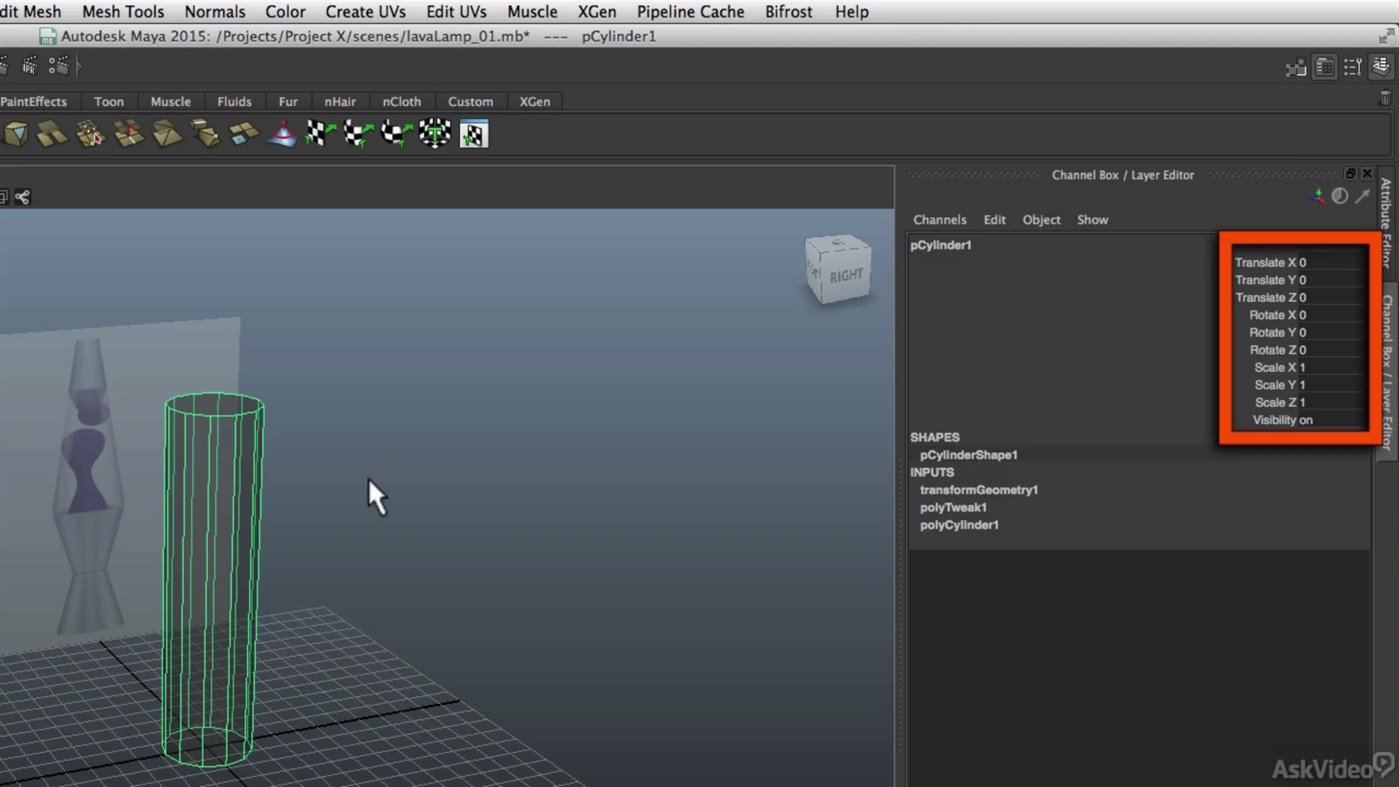Click the cylindrical mapping checker shelf icon
Screen dimensions: 1399x787
click(x=358, y=133)
